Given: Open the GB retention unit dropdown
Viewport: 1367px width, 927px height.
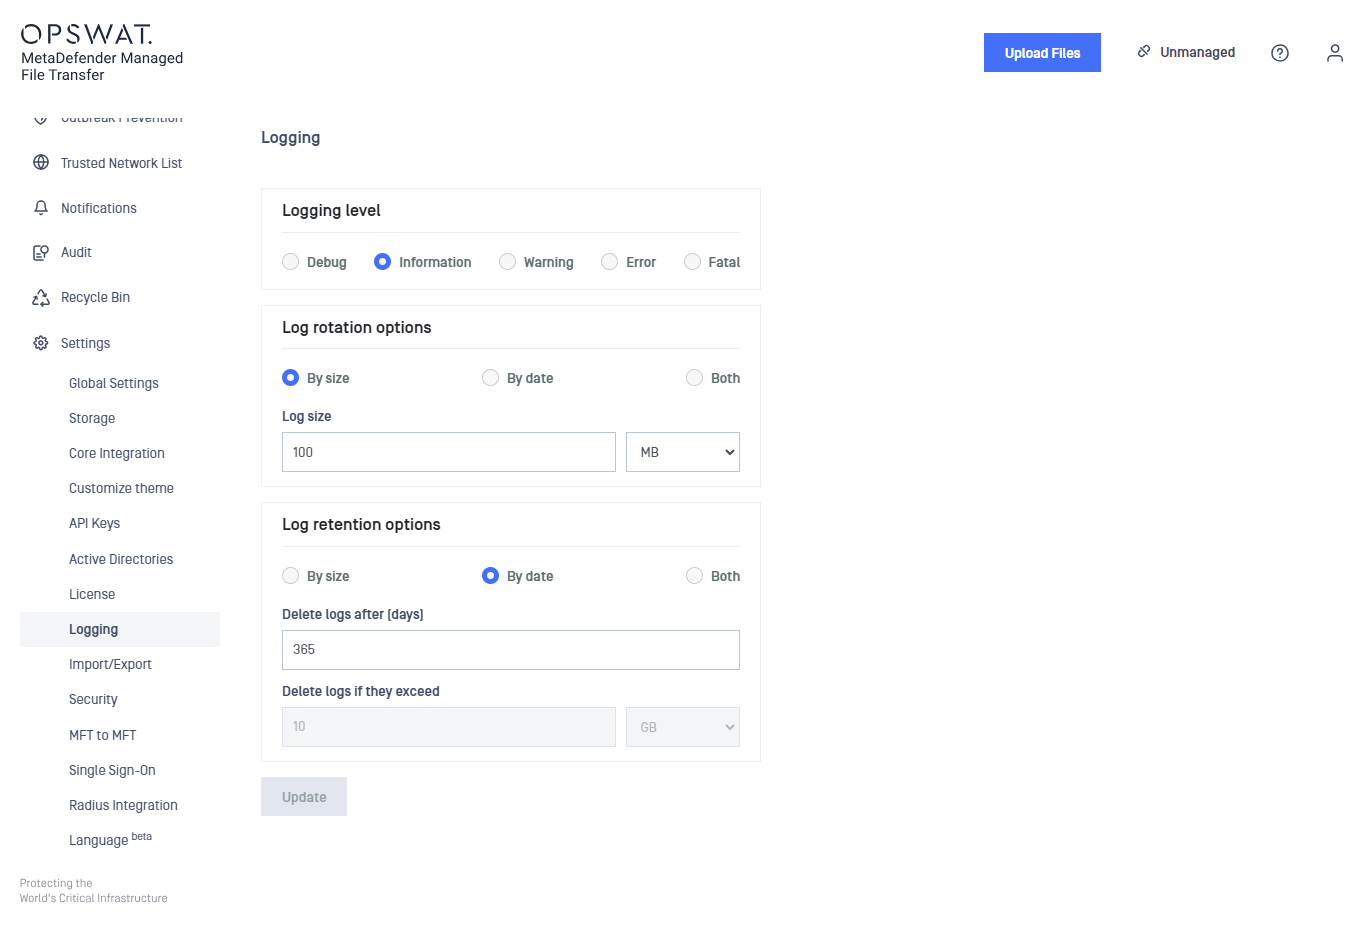Looking at the screenshot, I should click(x=683, y=727).
